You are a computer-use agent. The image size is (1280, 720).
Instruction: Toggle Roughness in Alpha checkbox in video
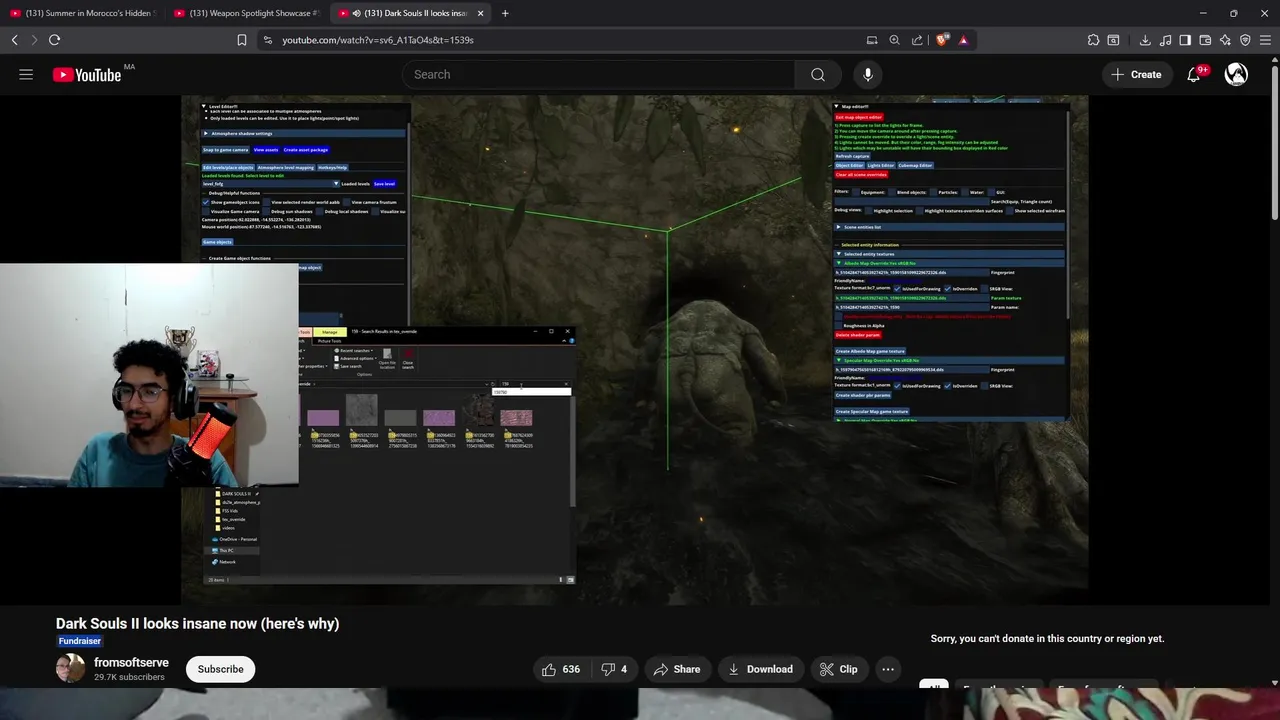coord(839,325)
